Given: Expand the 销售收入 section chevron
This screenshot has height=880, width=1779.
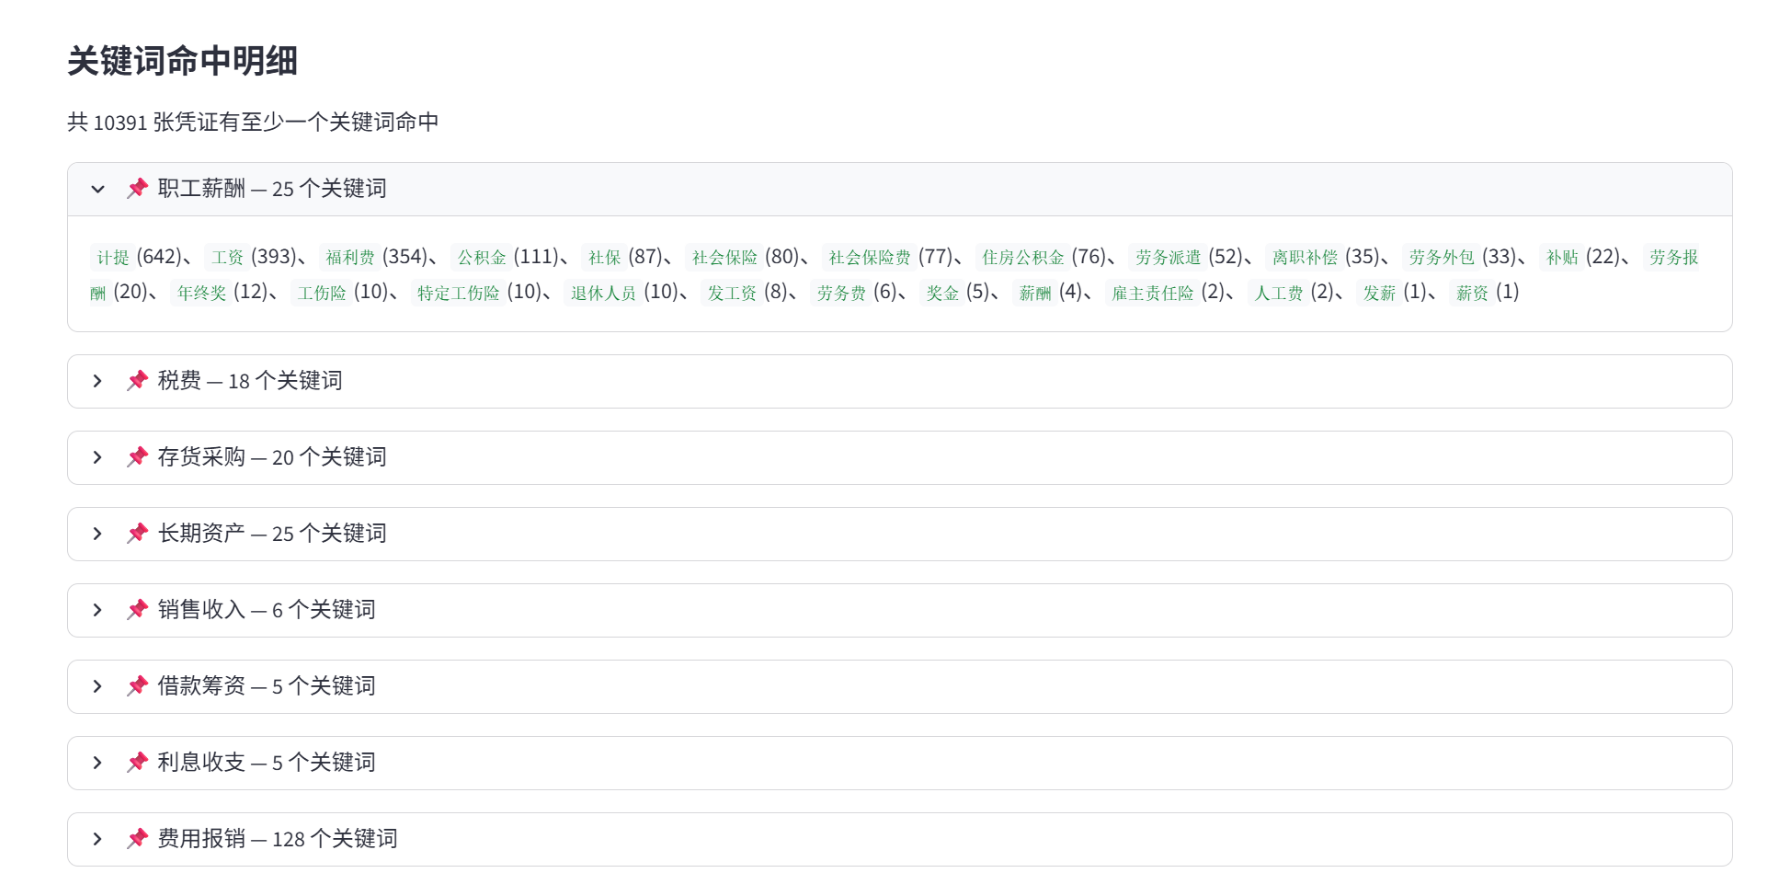Looking at the screenshot, I should (97, 610).
